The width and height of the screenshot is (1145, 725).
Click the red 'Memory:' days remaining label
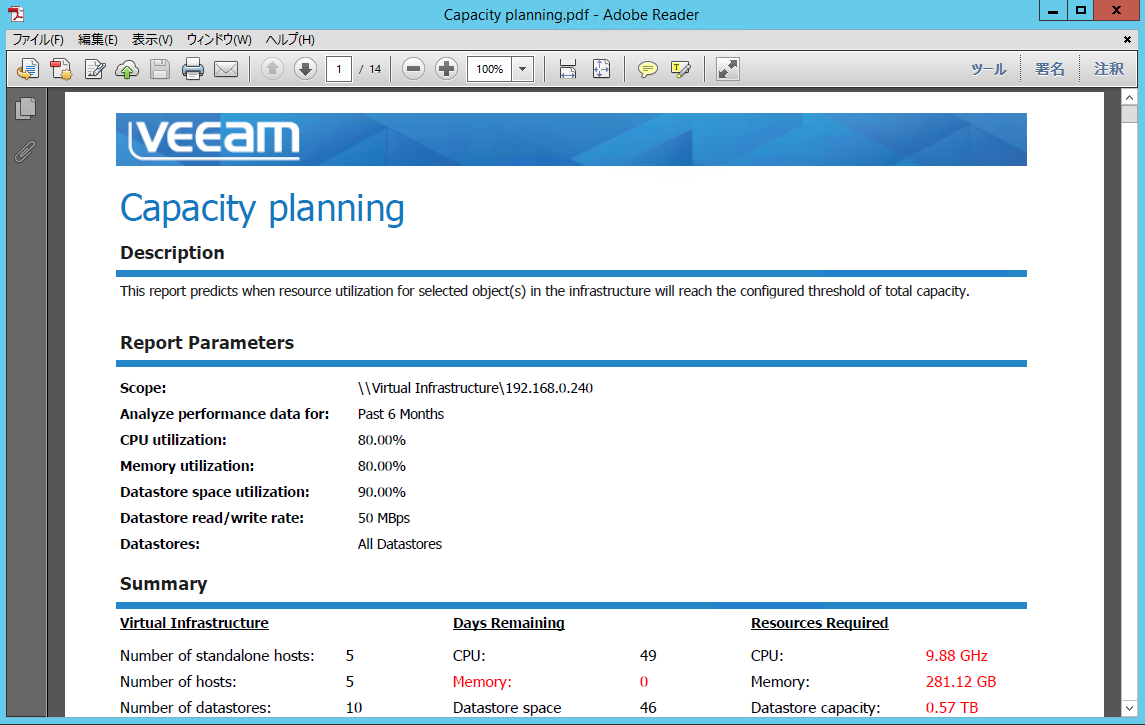(482, 682)
